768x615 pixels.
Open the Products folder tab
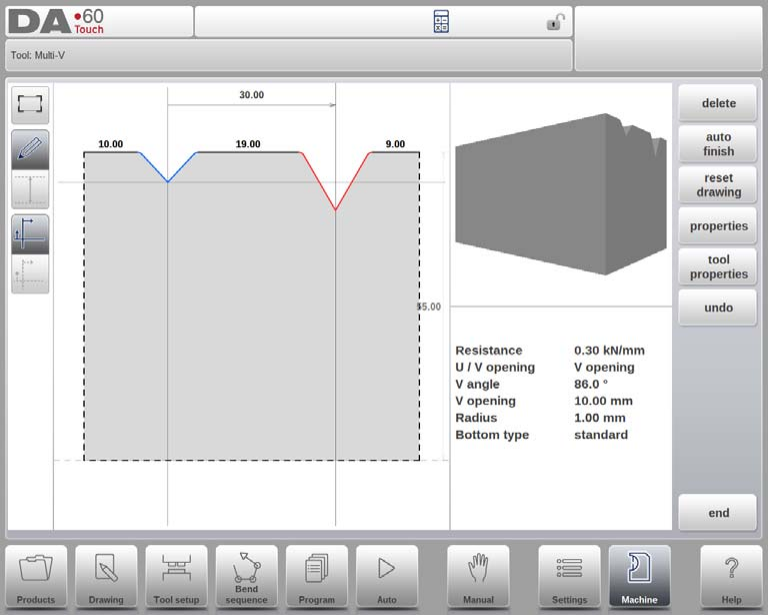click(36, 577)
